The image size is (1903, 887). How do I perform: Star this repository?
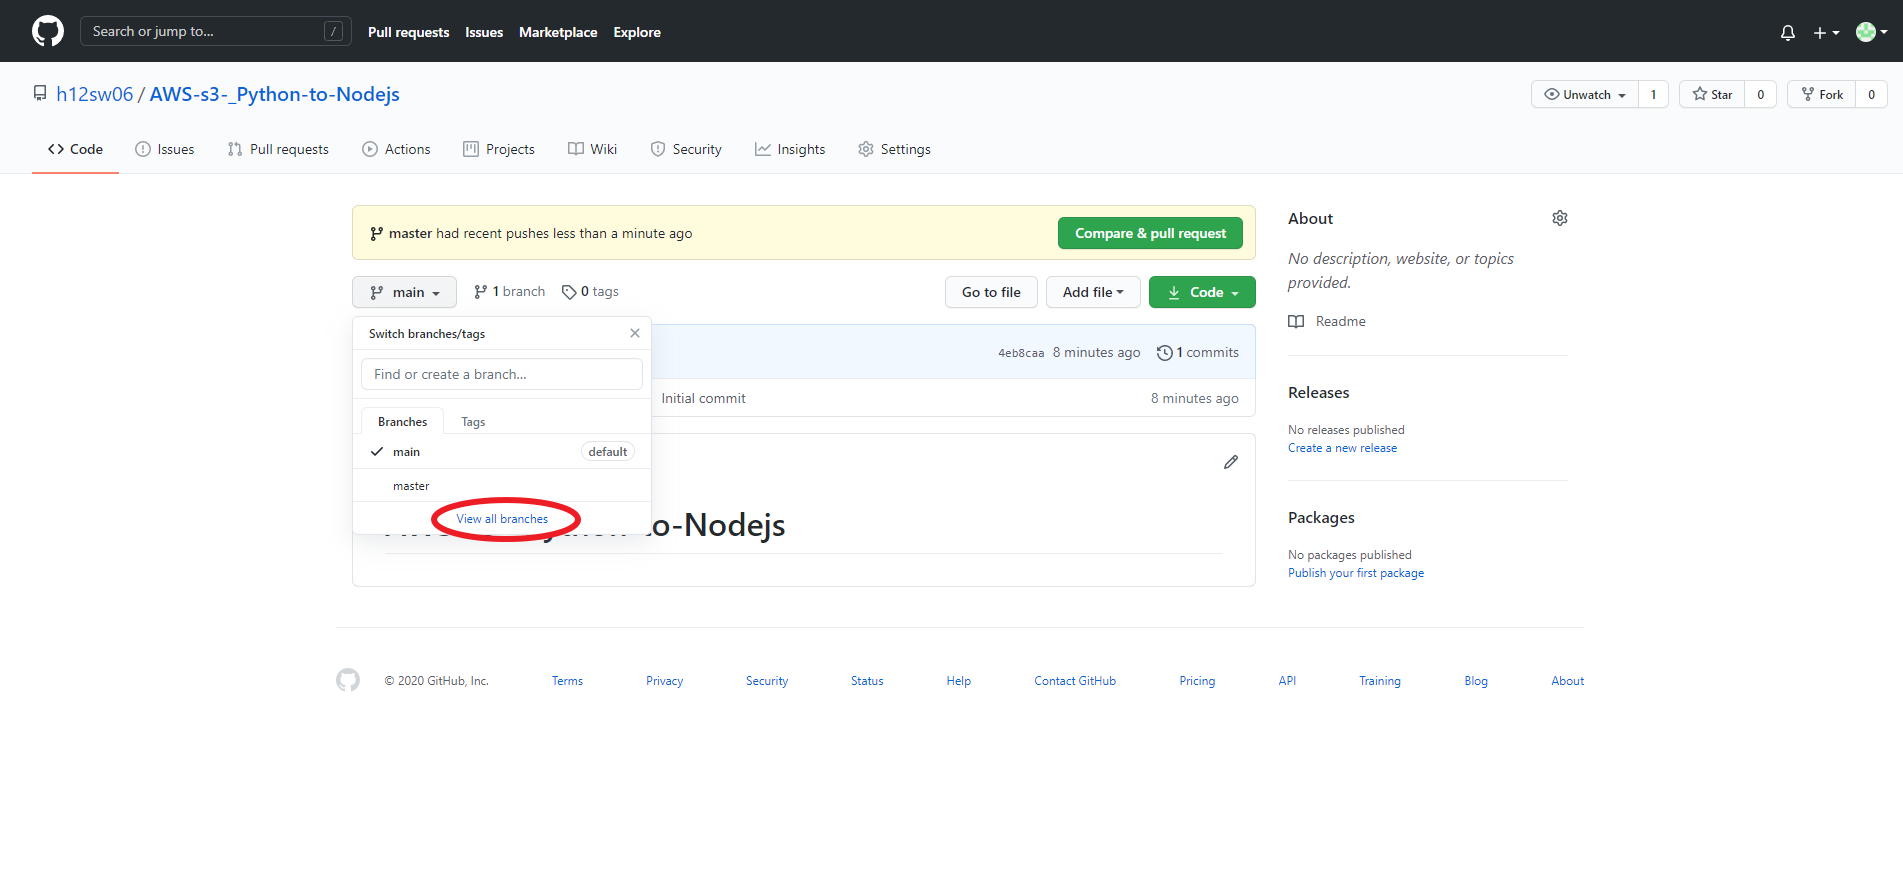1712,94
